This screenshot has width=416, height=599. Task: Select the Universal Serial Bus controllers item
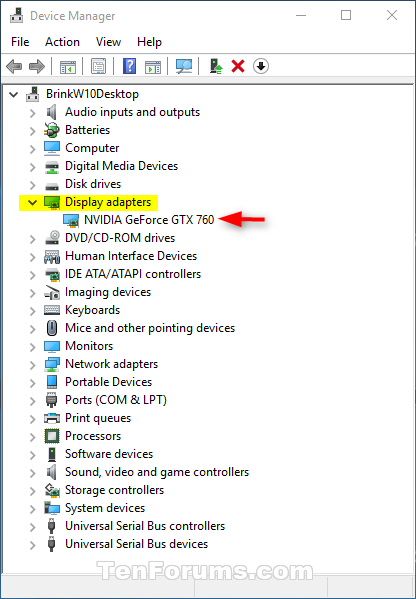pyautogui.click(x=145, y=526)
